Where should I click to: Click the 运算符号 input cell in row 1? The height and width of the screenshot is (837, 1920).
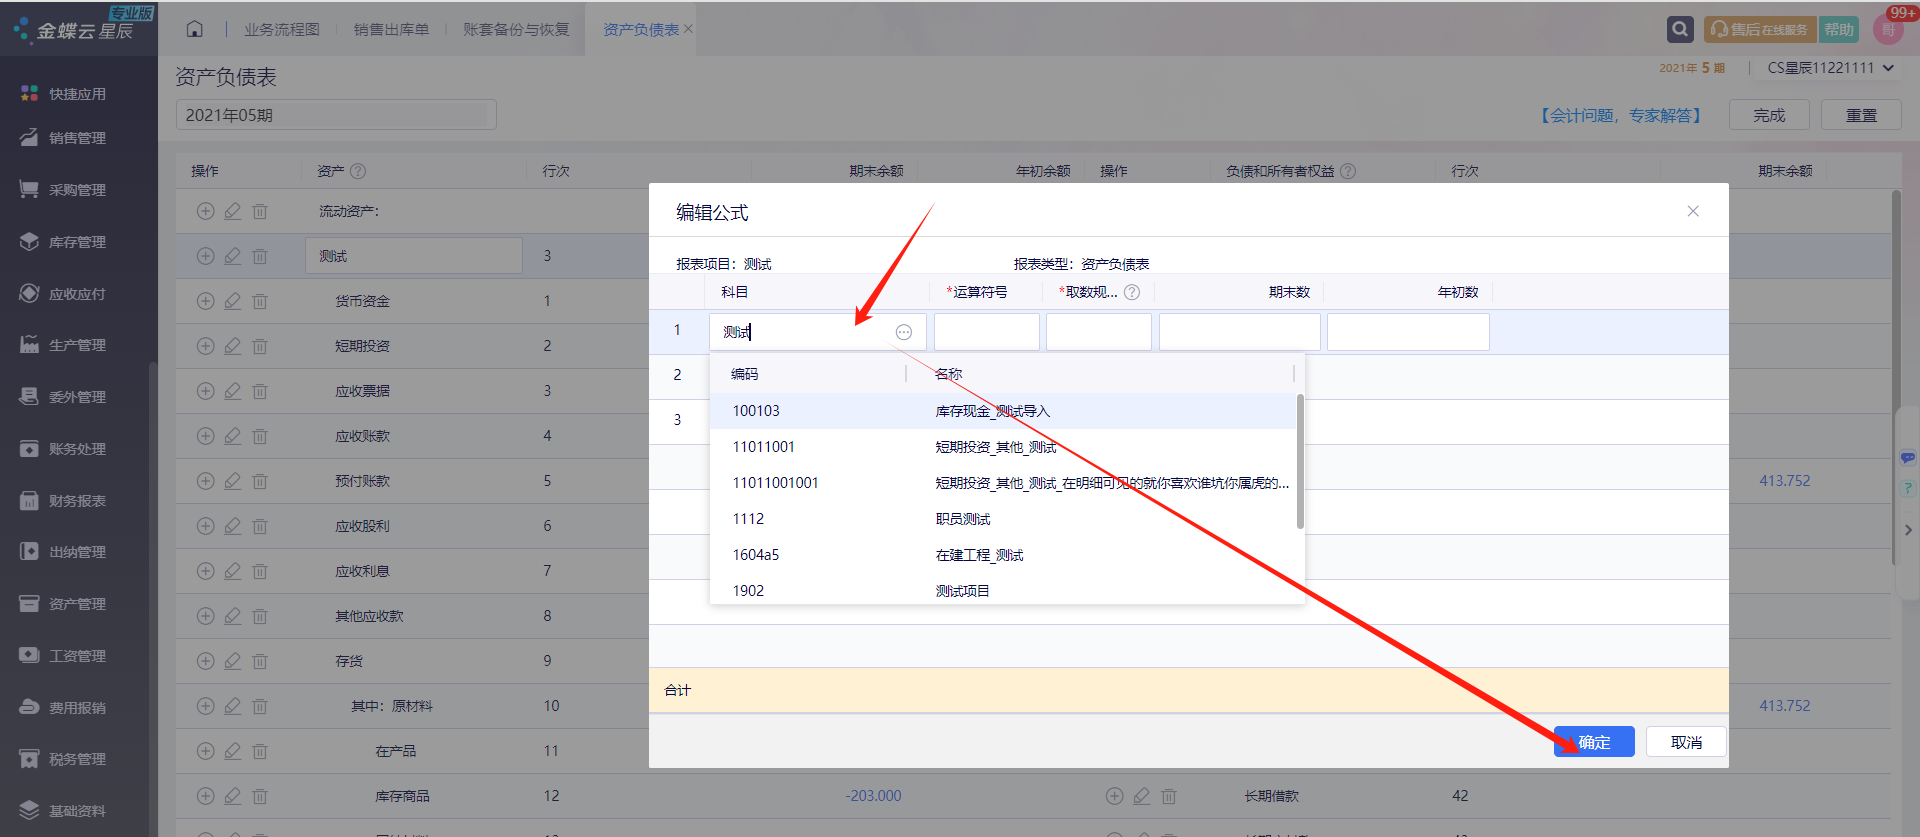(x=986, y=332)
